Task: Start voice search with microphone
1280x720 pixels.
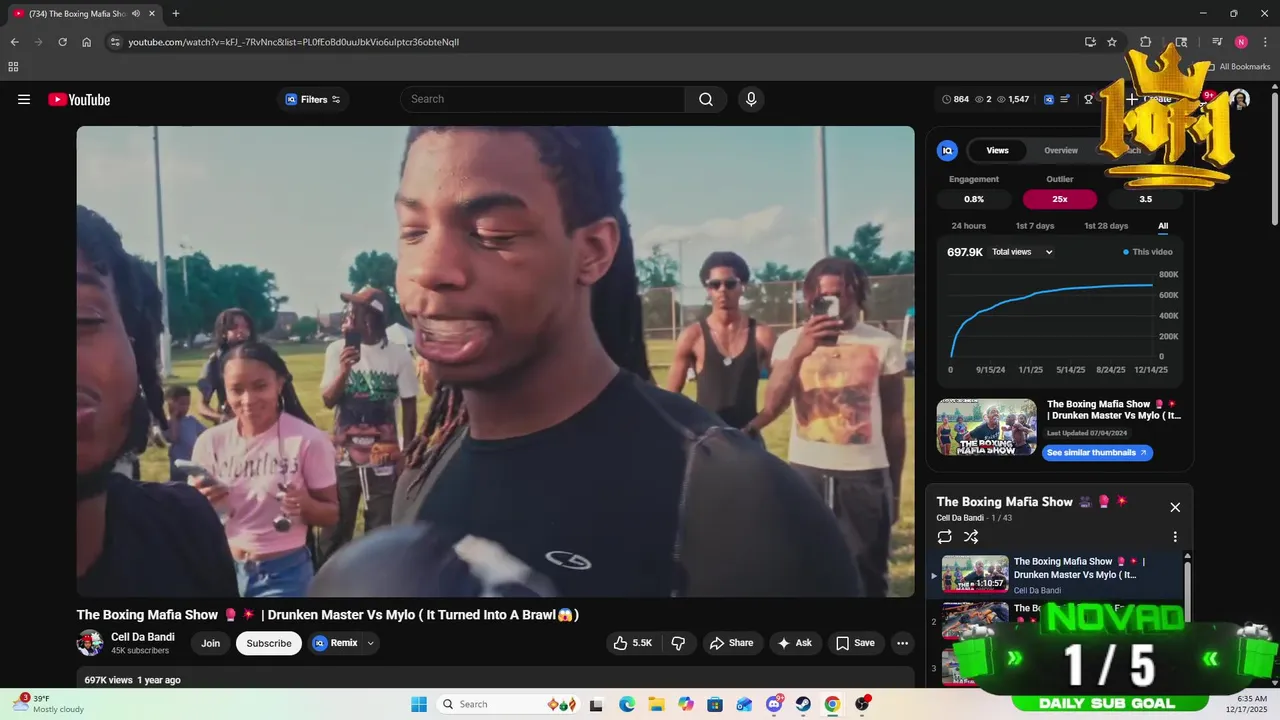Action: point(751,99)
